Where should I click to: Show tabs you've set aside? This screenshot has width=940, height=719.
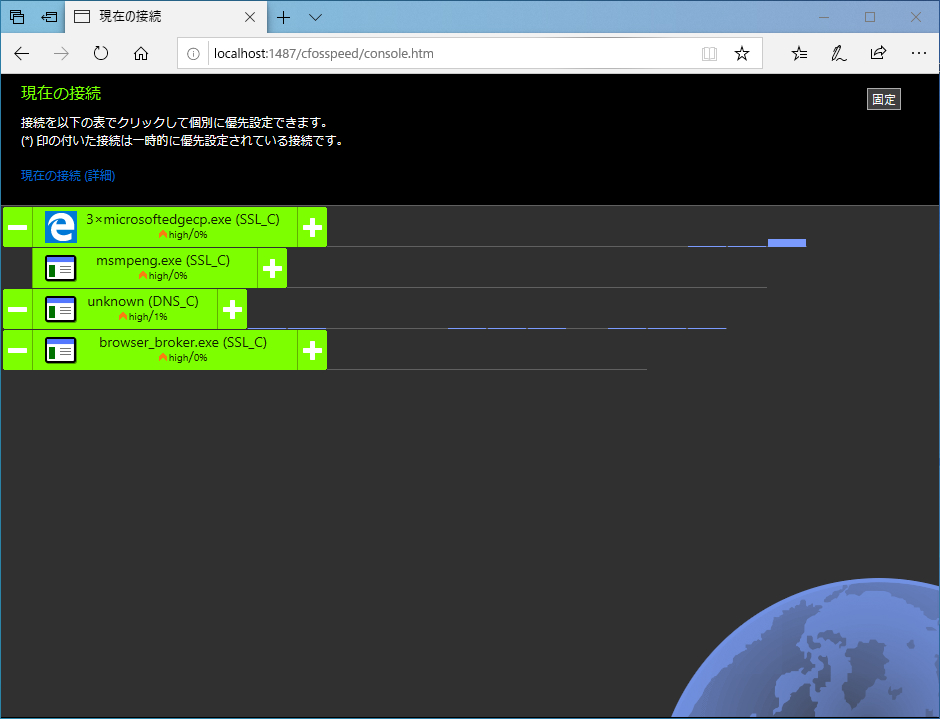[x=17, y=17]
